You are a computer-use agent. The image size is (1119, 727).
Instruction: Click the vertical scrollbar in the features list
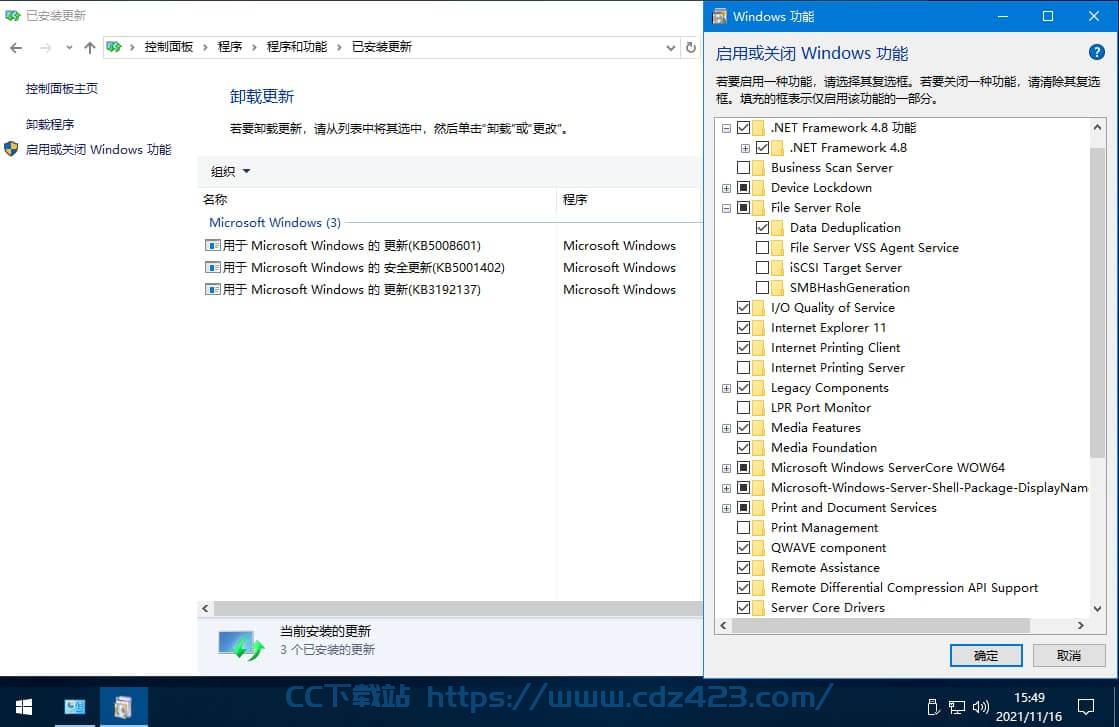coord(1097,303)
